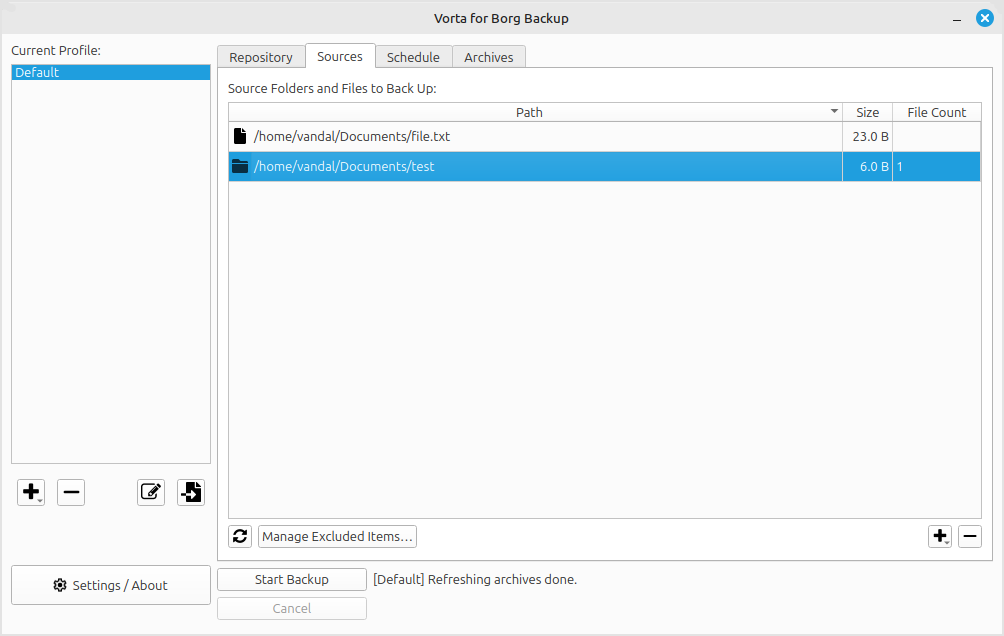Click the remove source minus button
Viewport: 1004px width, 636px height.
coord(970,537)
